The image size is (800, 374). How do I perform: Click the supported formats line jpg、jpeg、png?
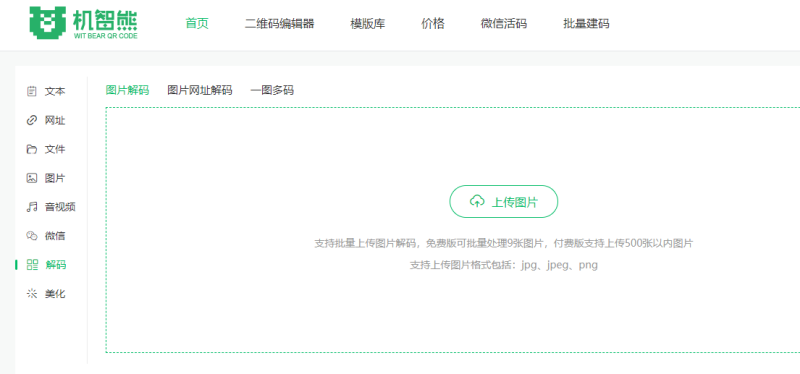504,265
